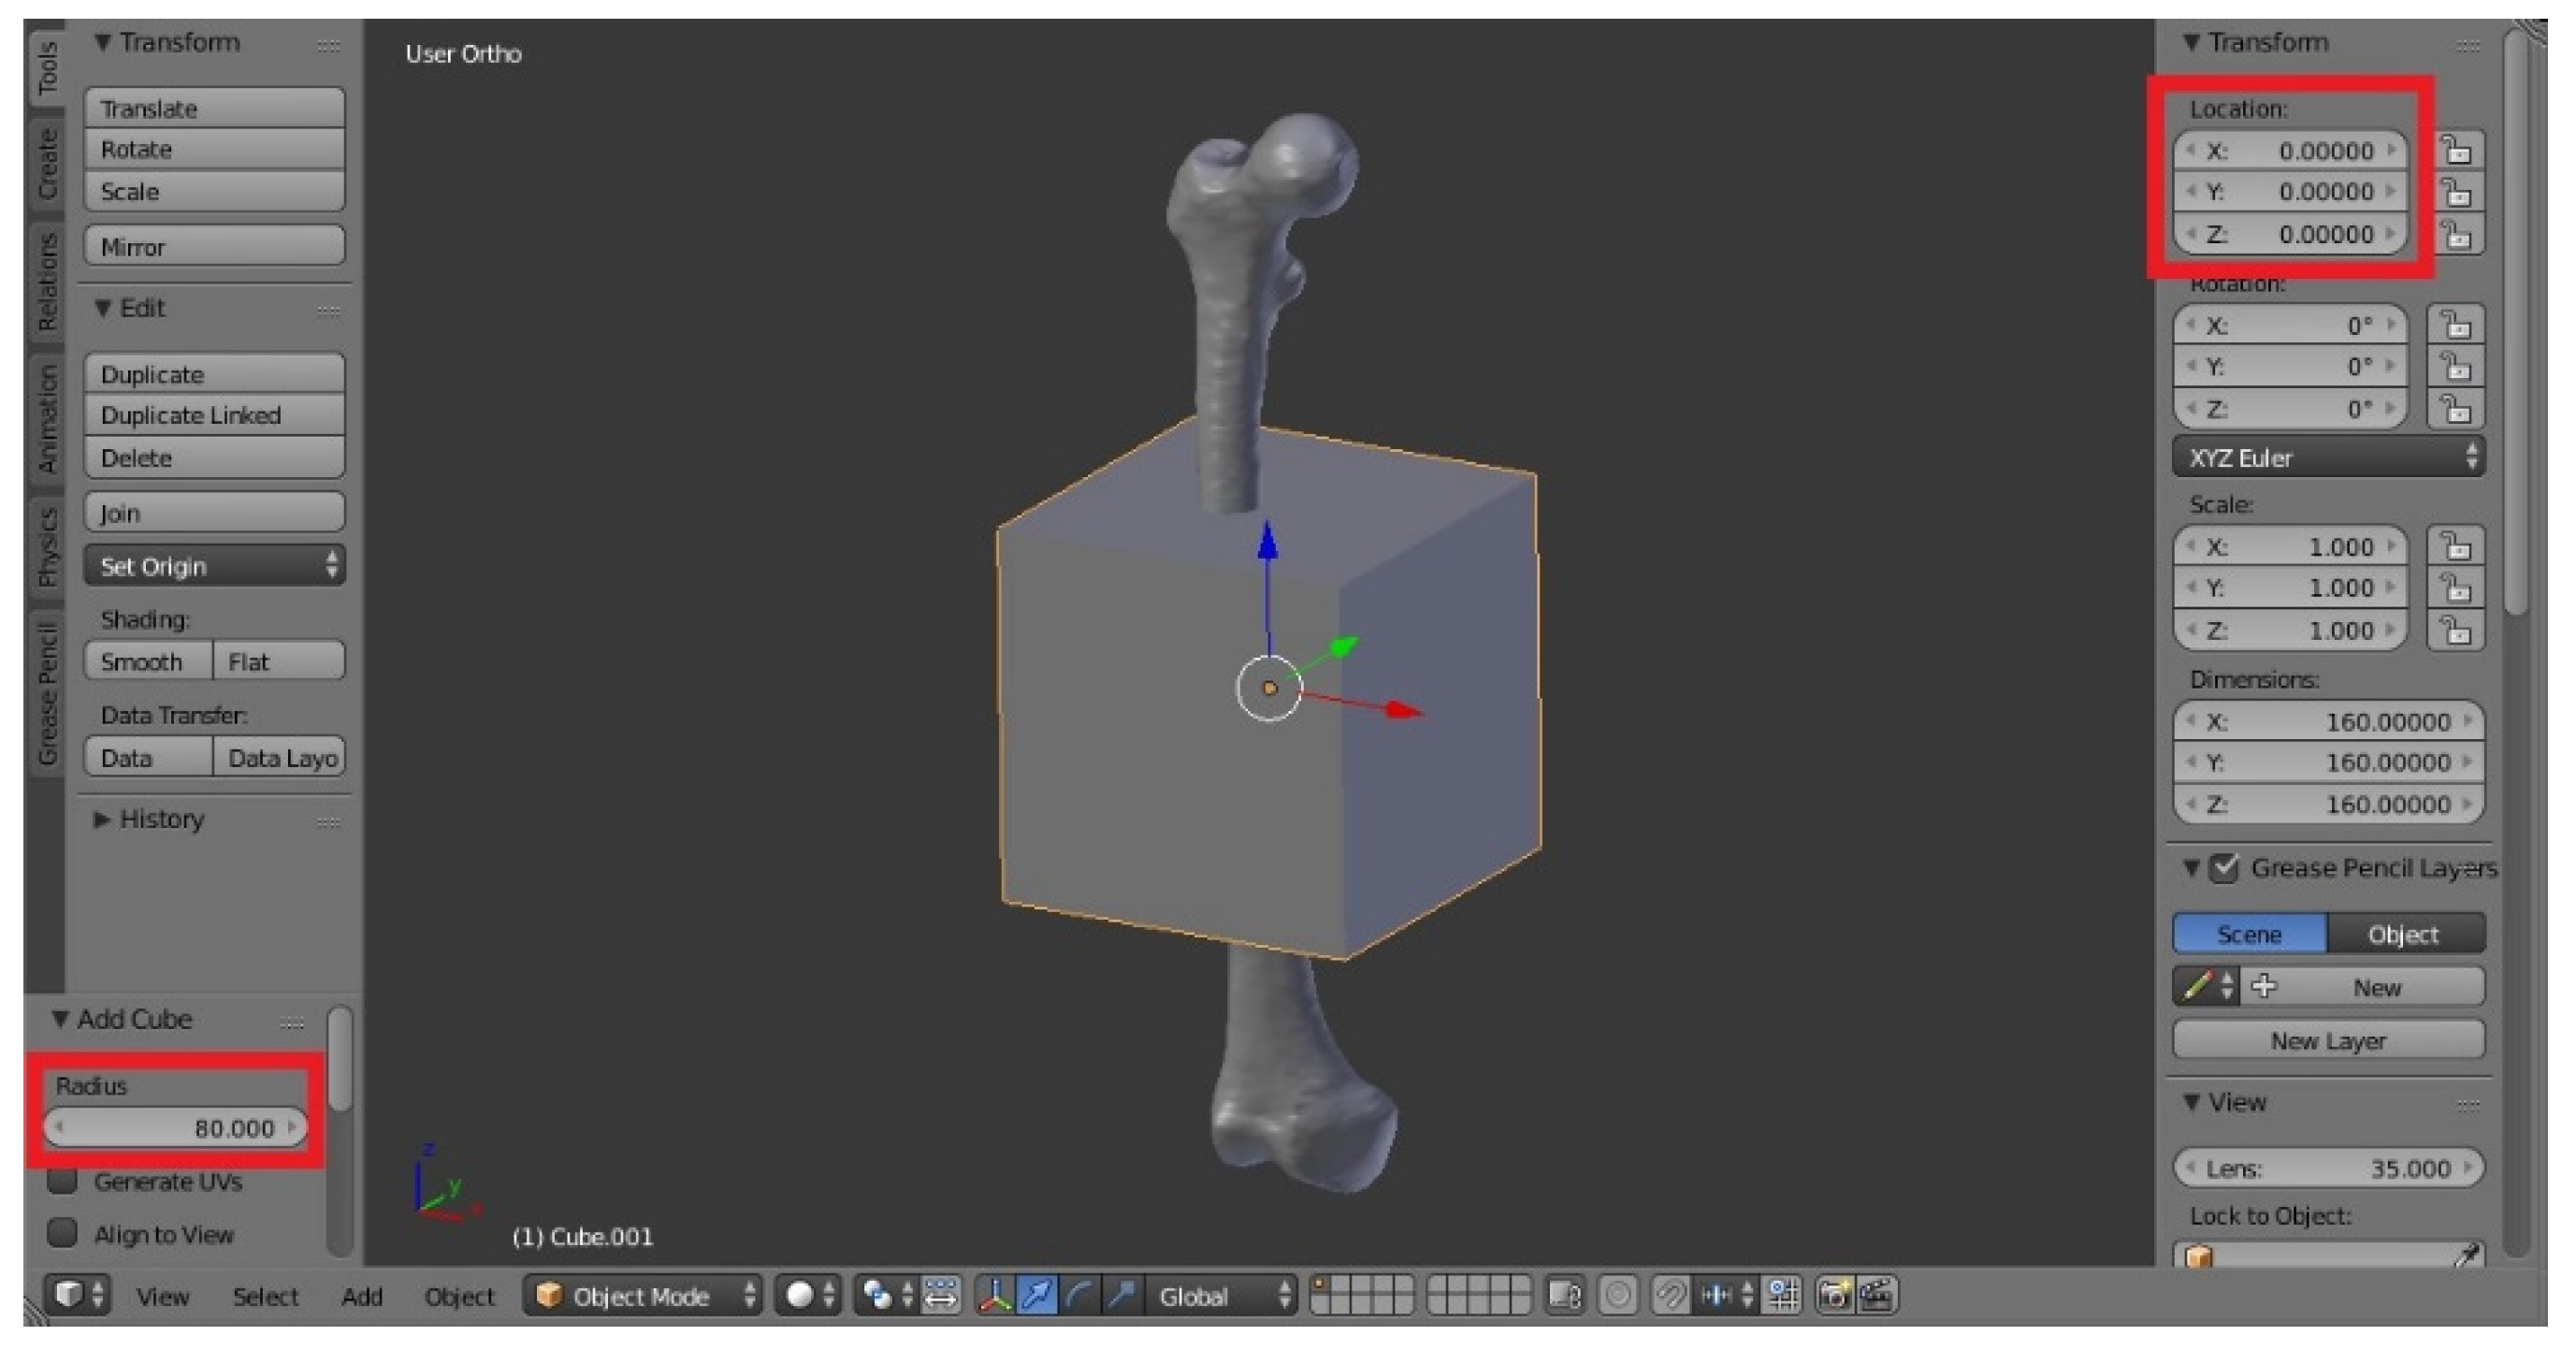Disable the Grease Pencil Layers checkbox
2576x1350 pixels.
(2224, 867)
